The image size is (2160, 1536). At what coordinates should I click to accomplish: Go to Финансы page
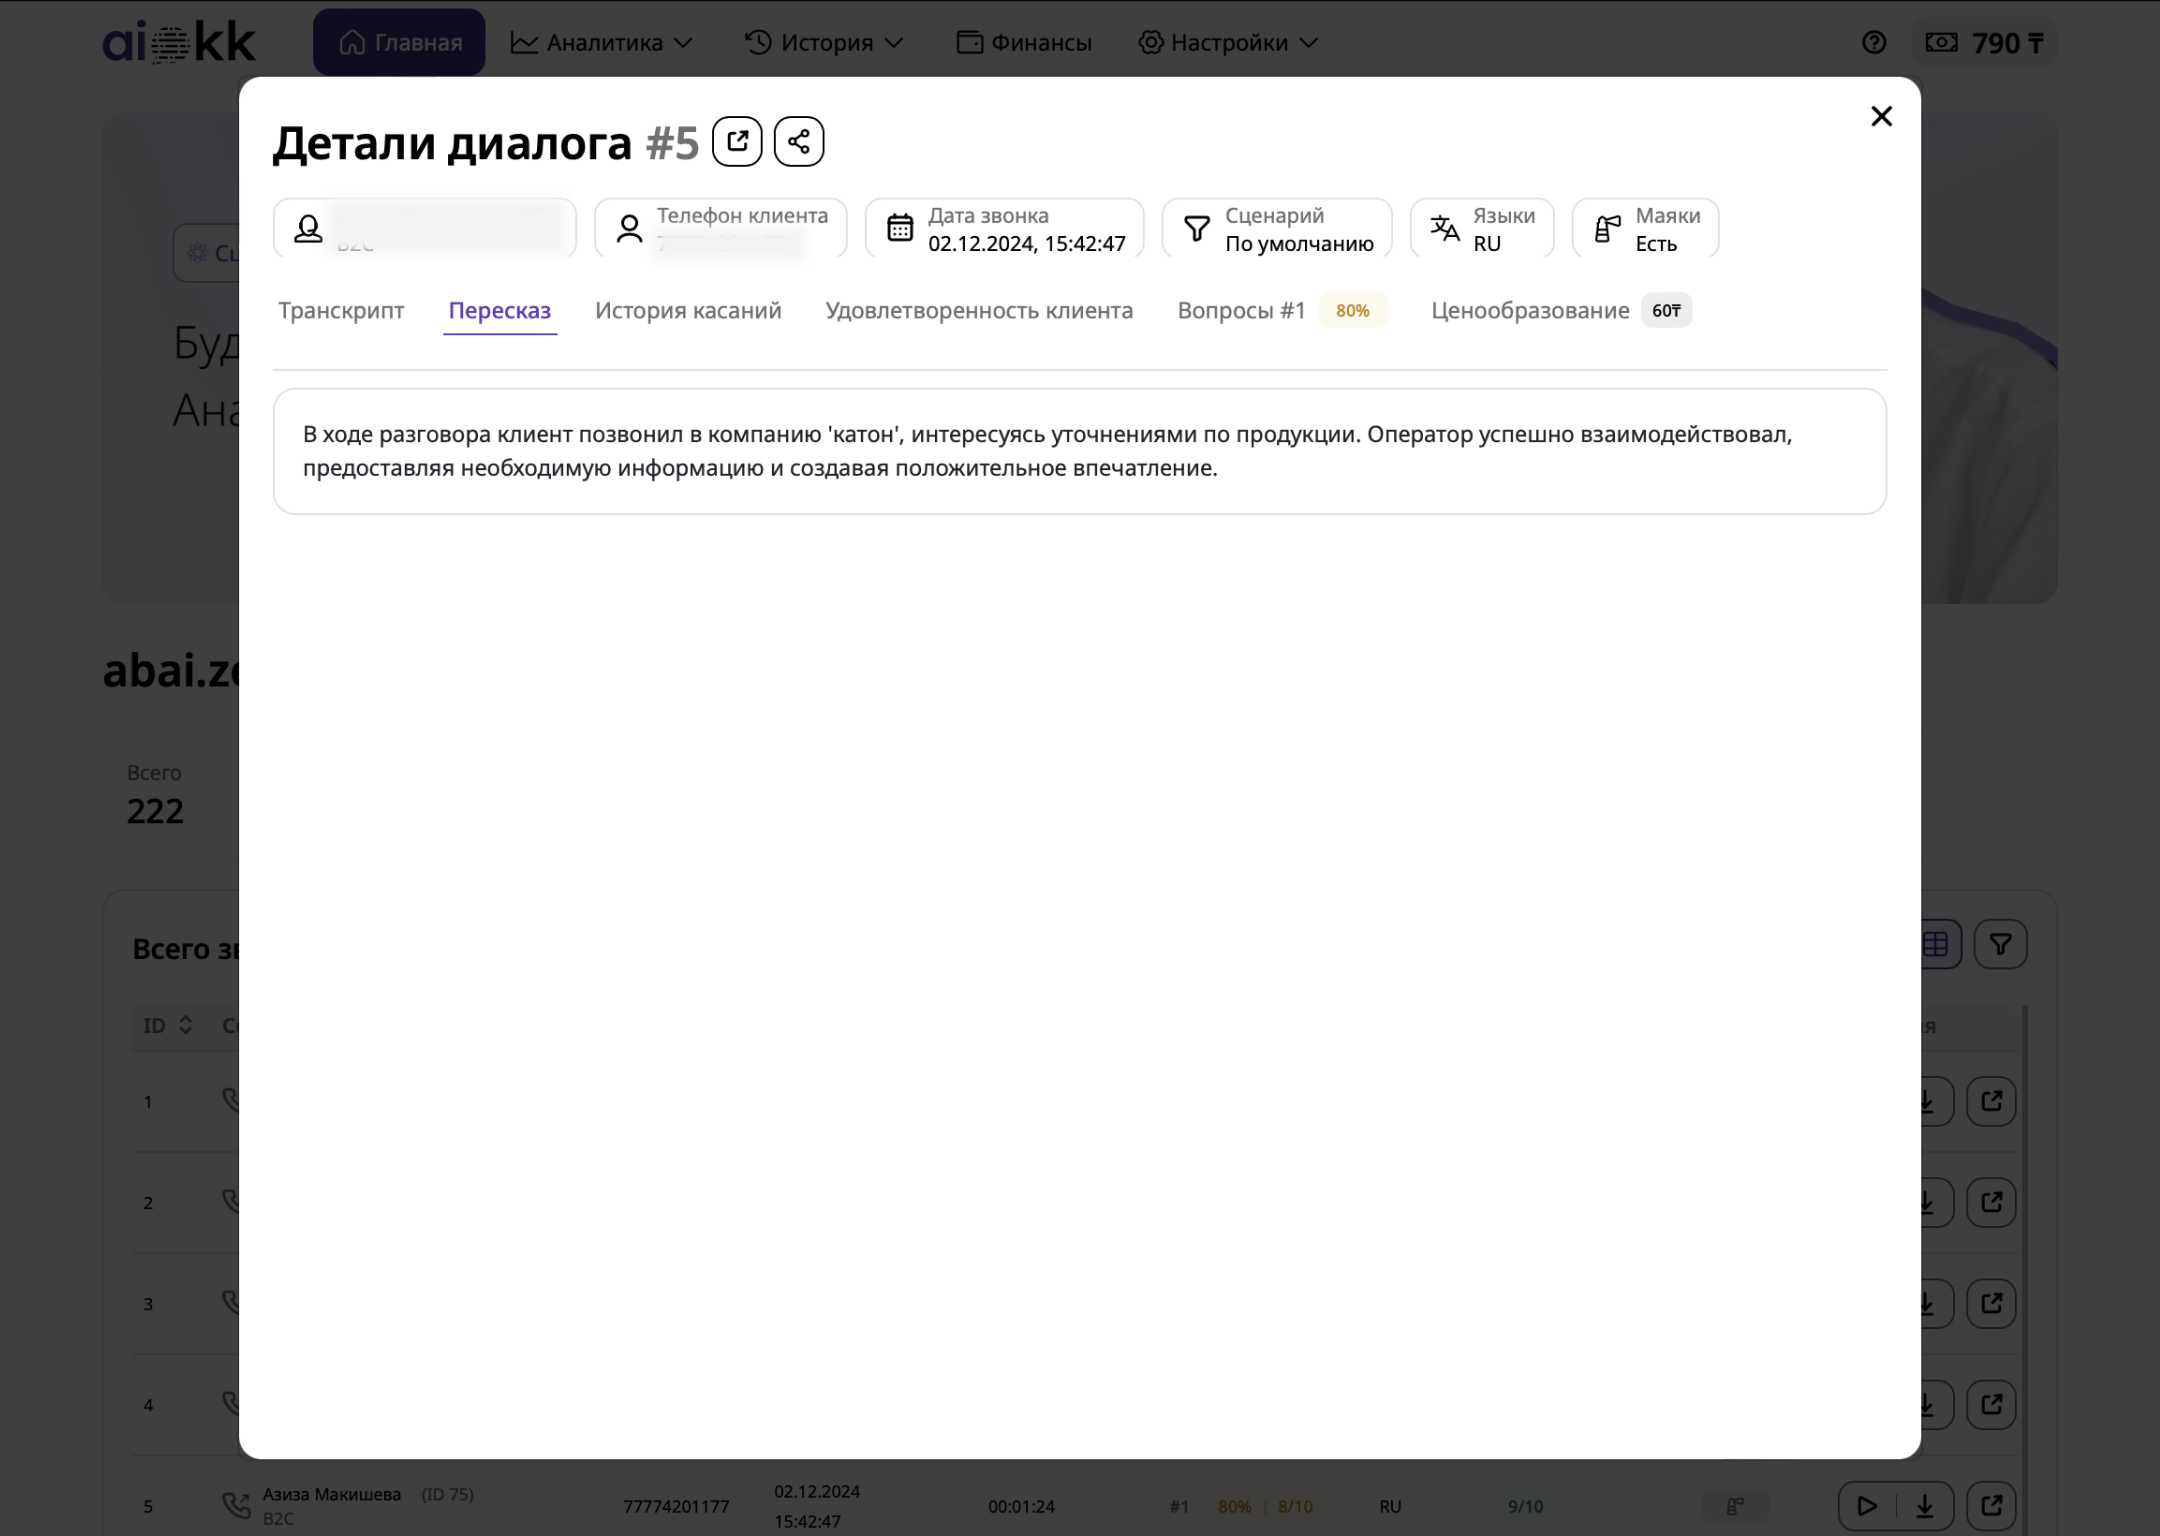point(1024,43)
